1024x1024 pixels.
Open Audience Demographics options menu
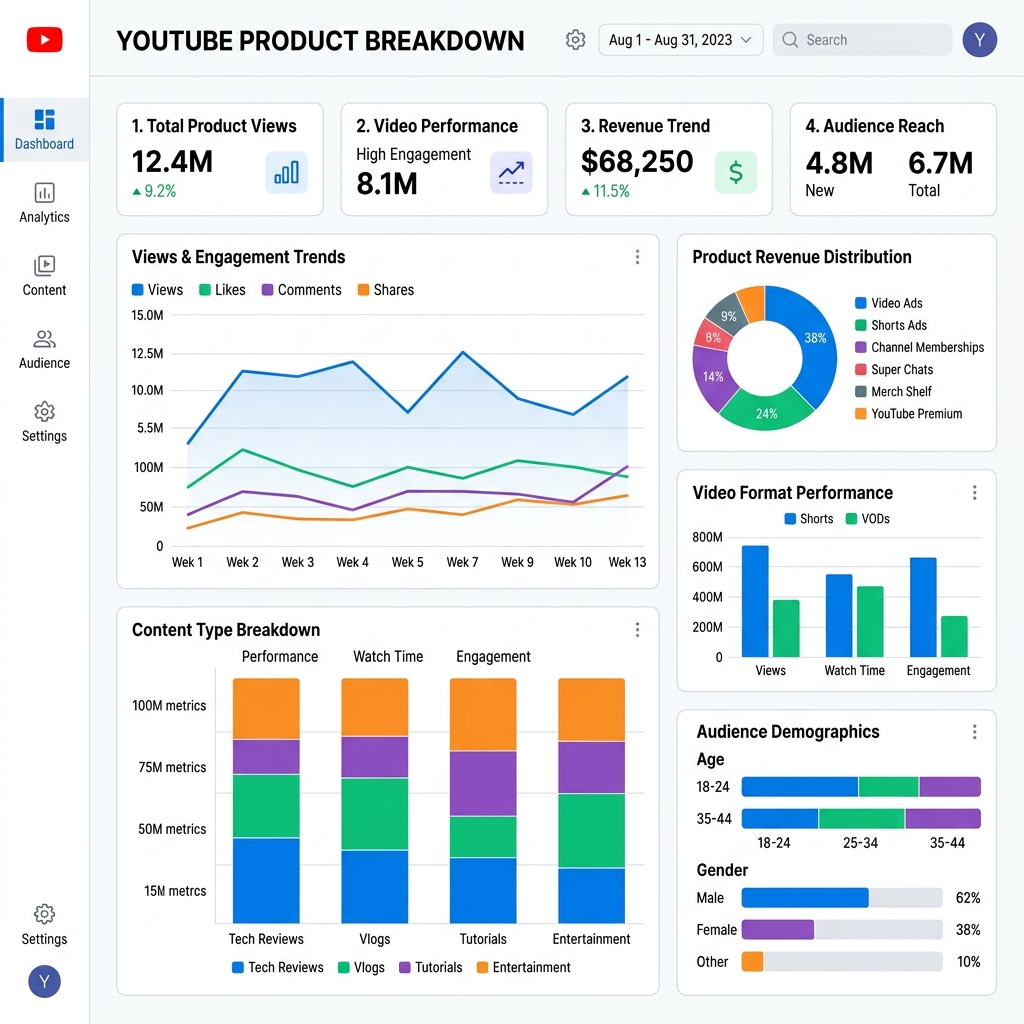[x=974, y=731]
